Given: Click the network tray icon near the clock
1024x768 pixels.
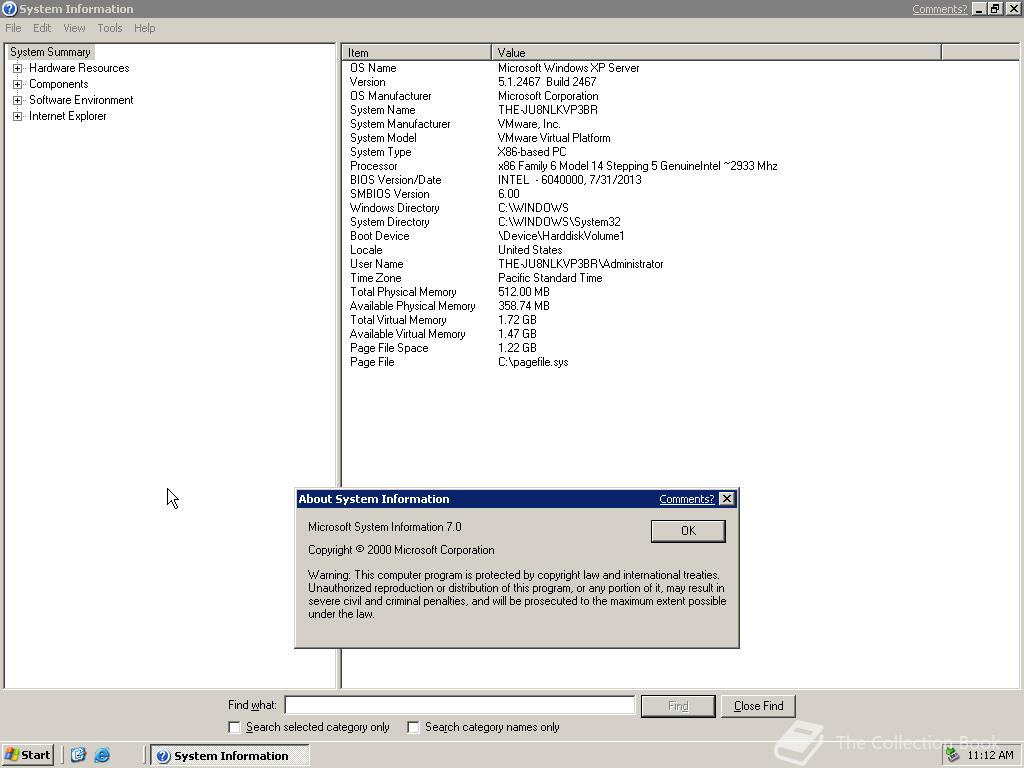Looking at the screenshot, I should (x=953, y=755).
